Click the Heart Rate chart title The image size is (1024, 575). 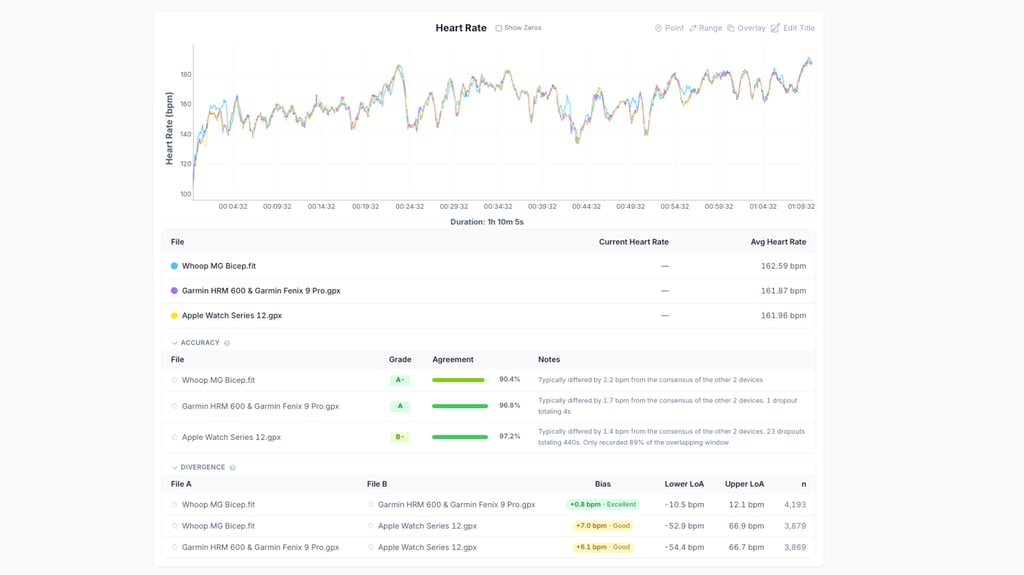[461, 28]
